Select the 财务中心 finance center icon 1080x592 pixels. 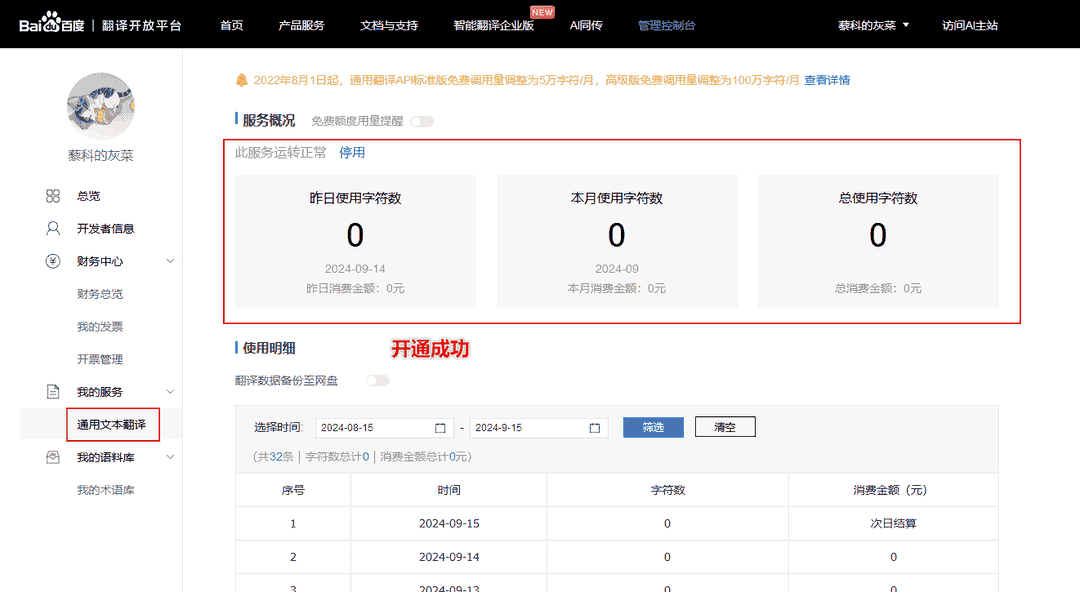pos(53,260)
